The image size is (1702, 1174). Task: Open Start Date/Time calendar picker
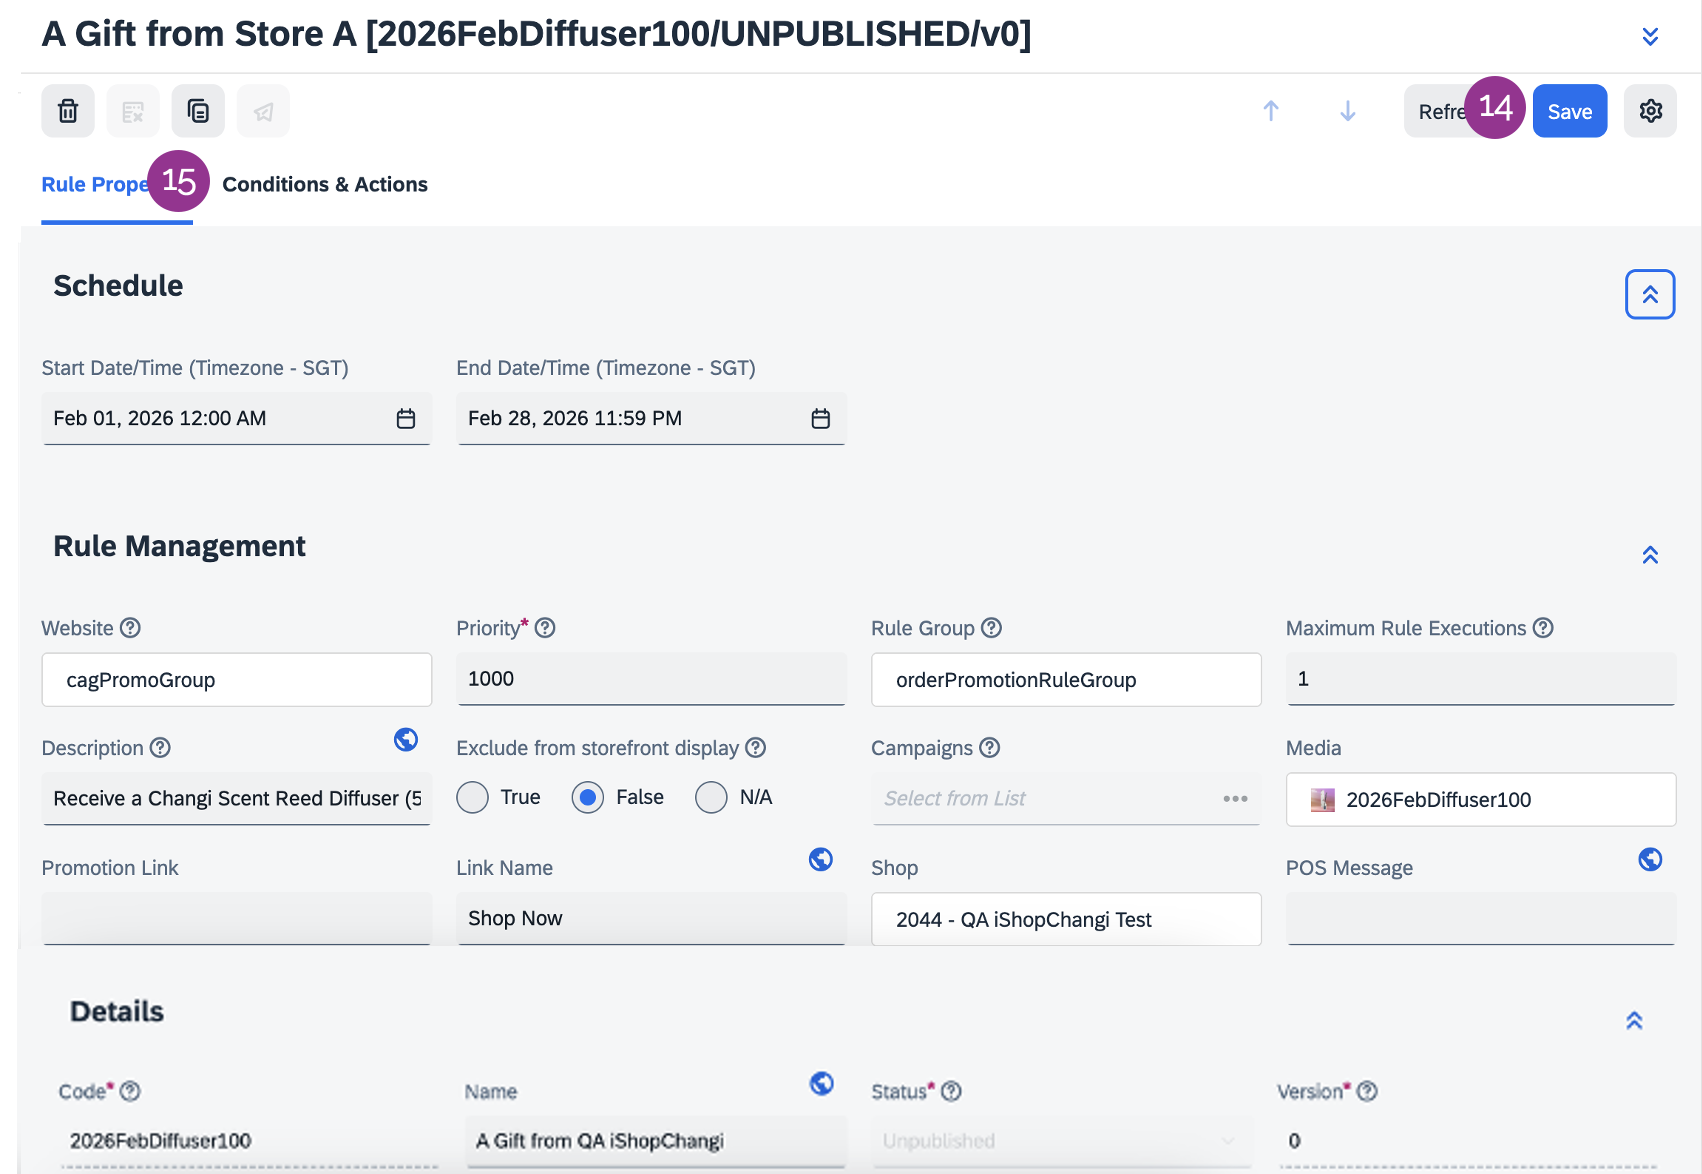405,419
